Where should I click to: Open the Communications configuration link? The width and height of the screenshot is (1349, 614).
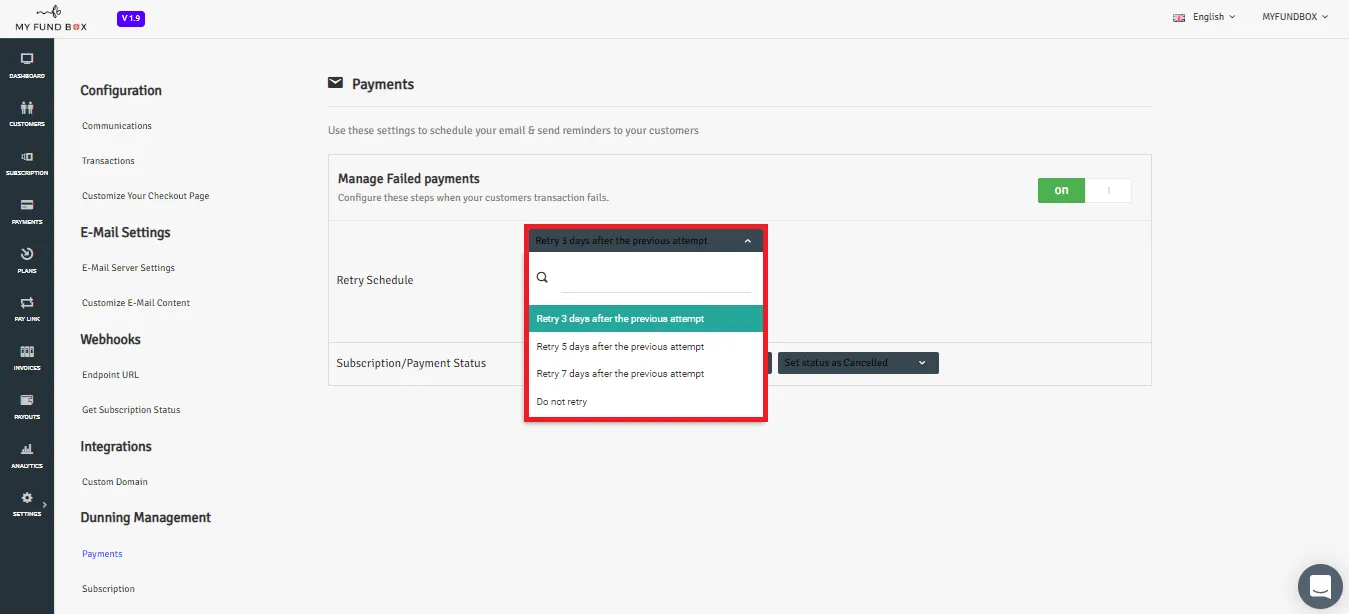pyautogui.click(x=117, y=126)
